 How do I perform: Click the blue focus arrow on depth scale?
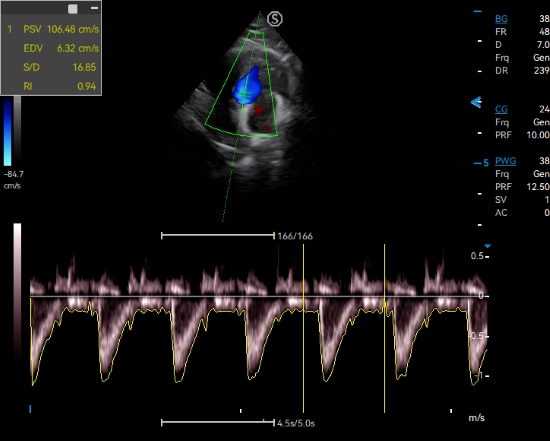[476, 102]
